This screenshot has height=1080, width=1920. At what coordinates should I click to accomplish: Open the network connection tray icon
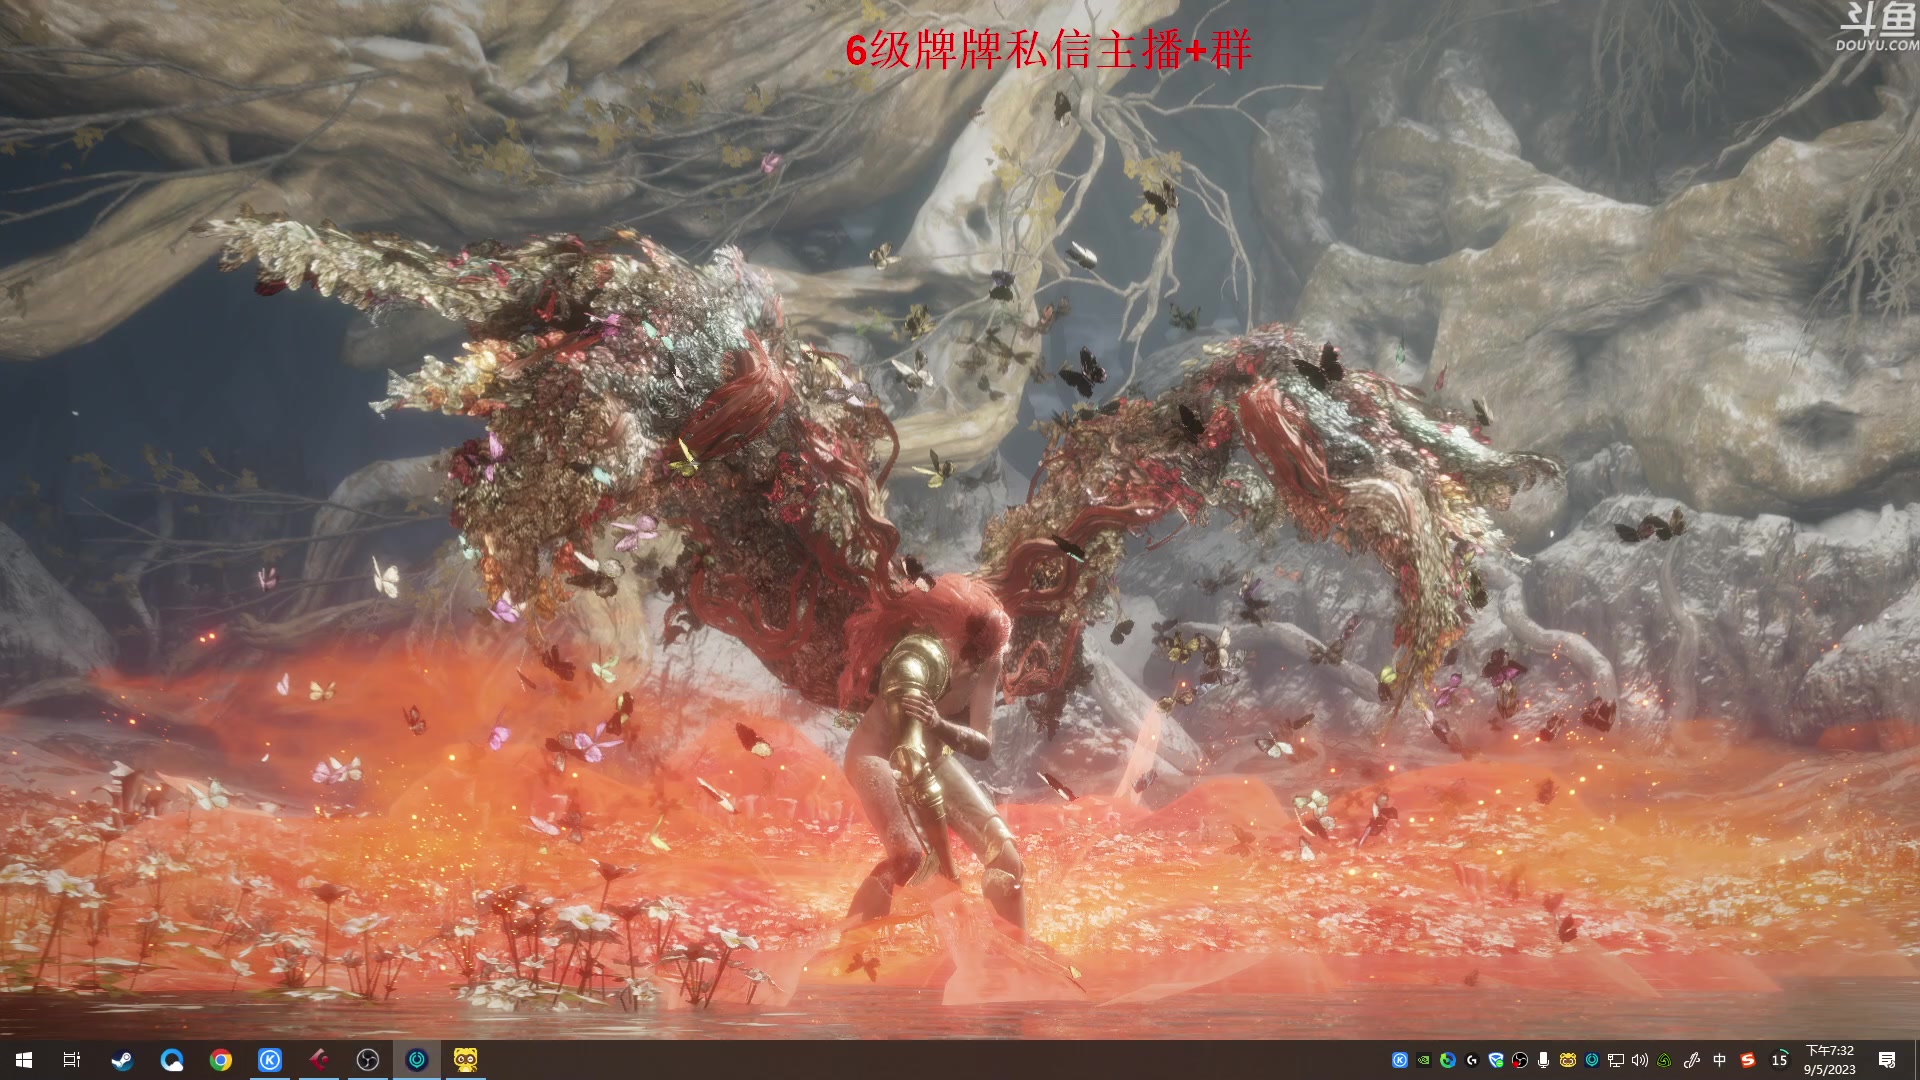pyautogui.click(x=1616, y=1060)
